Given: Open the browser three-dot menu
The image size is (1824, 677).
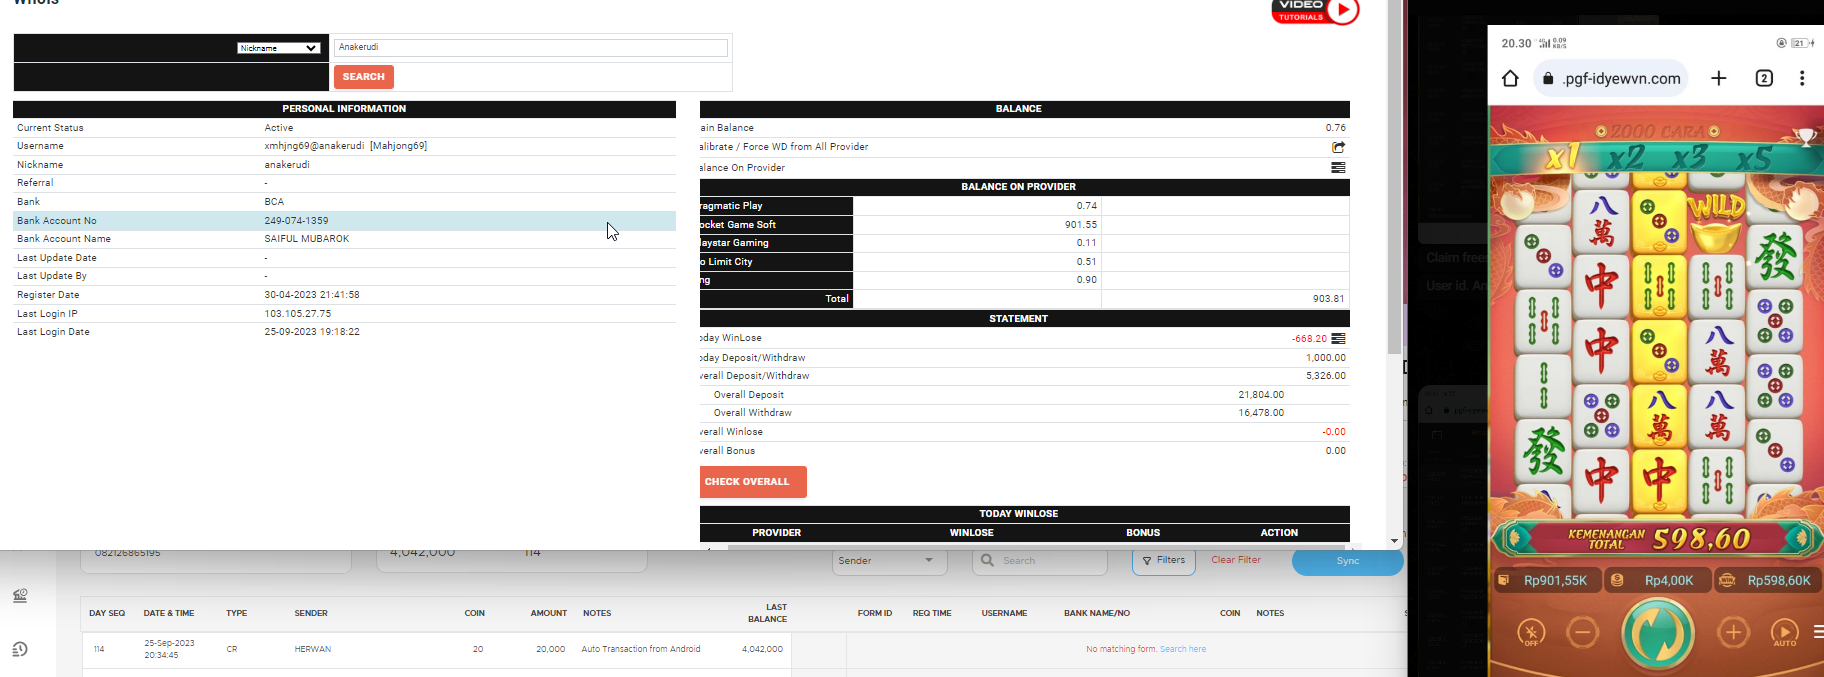Looking at the screenshot, I should click(1802, 78).
